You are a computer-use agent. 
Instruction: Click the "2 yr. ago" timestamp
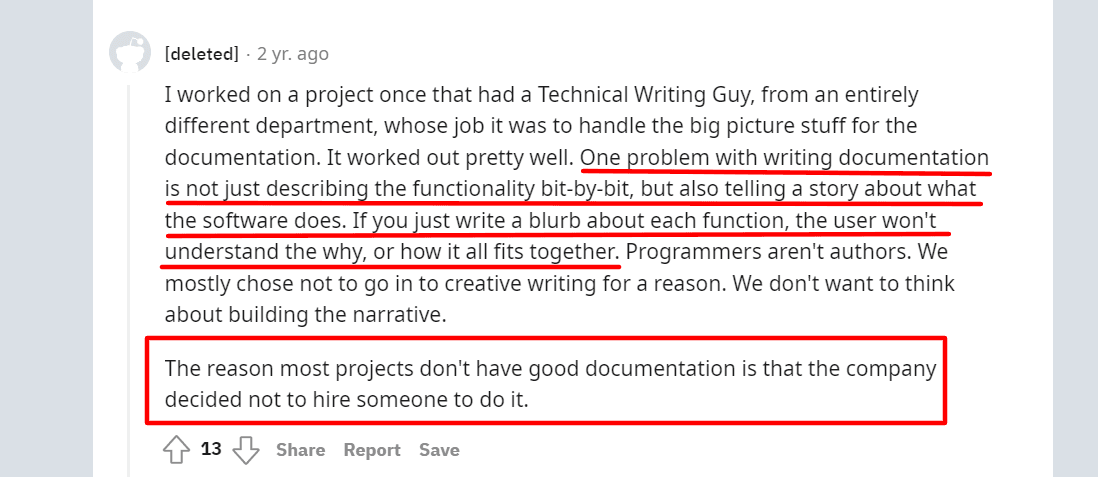tap(292, 54)
